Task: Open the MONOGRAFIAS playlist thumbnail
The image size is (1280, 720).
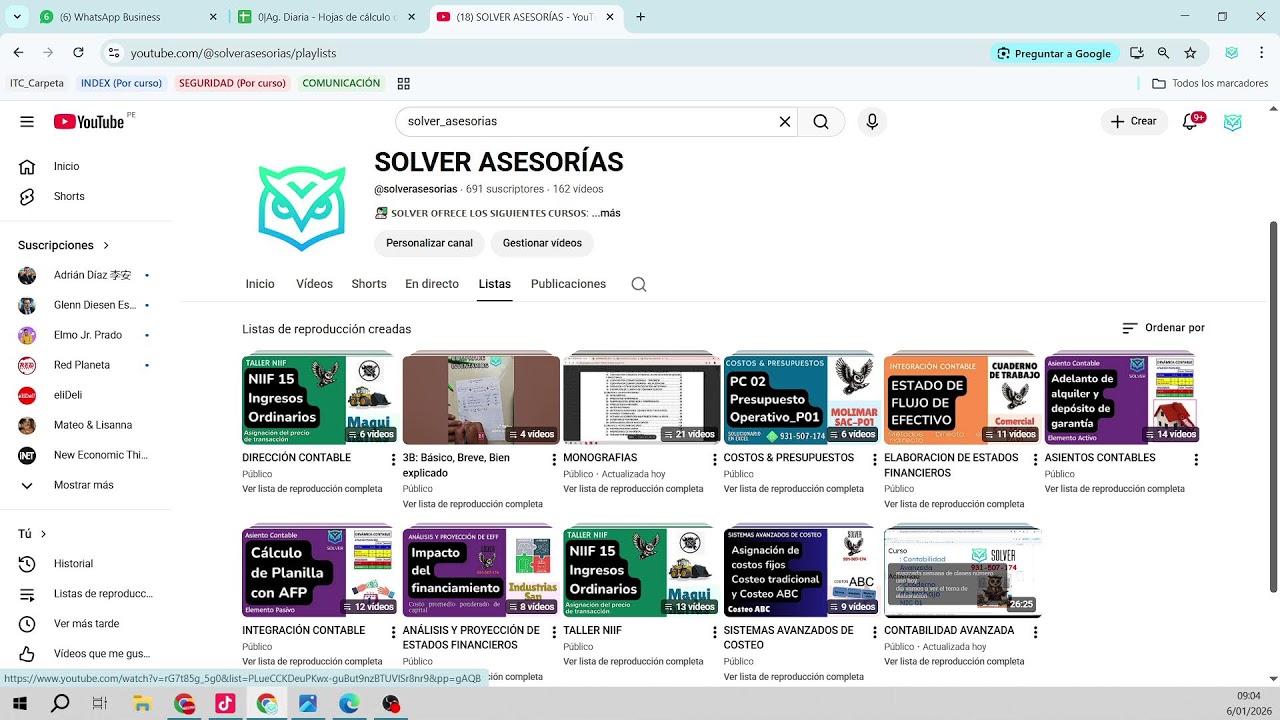Action: tap(642, 399)
